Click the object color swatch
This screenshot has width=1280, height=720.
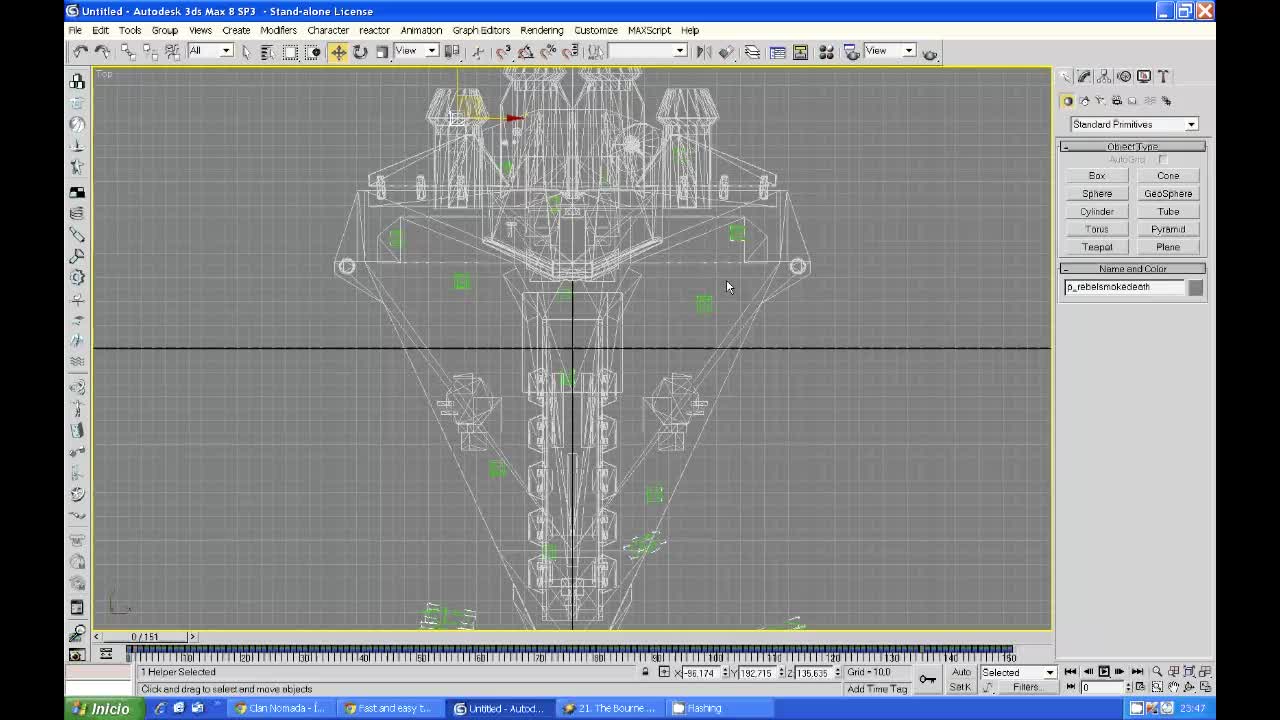click(1195, 288)
